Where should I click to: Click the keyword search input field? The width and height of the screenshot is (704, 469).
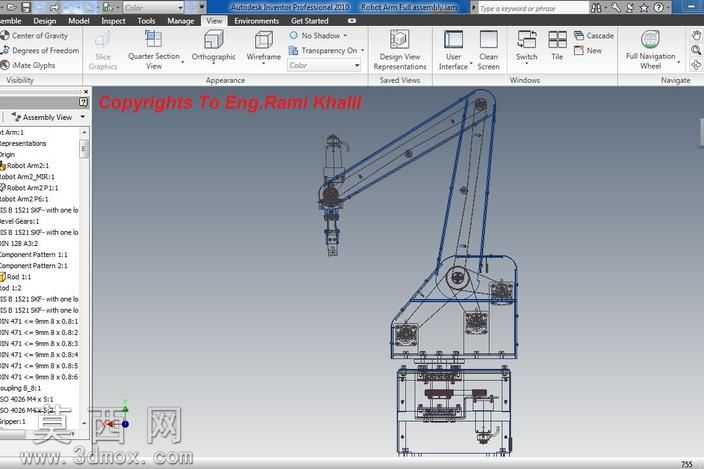point(532,8)
